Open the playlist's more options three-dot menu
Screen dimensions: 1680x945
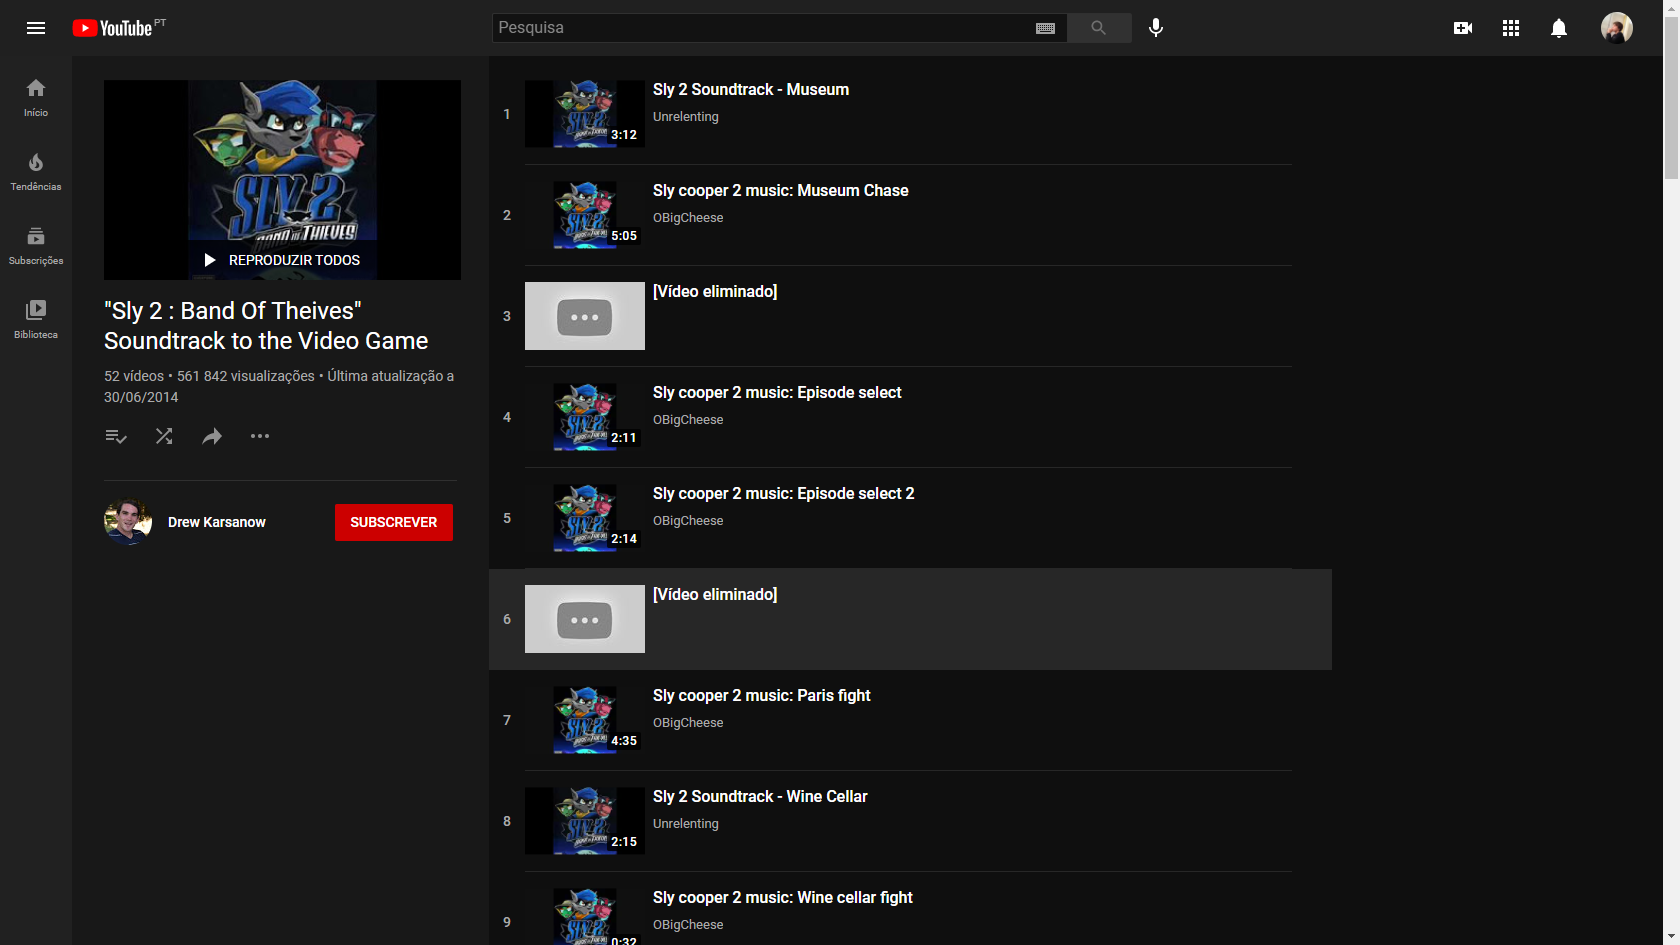(x=260, y=436)
